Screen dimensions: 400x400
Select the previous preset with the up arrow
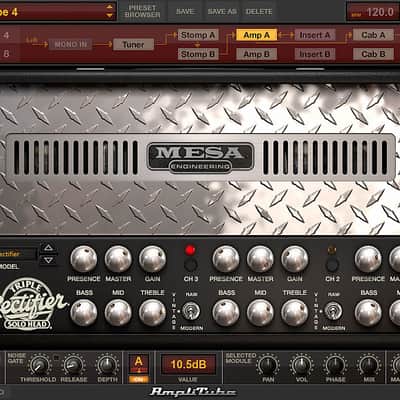110,6
